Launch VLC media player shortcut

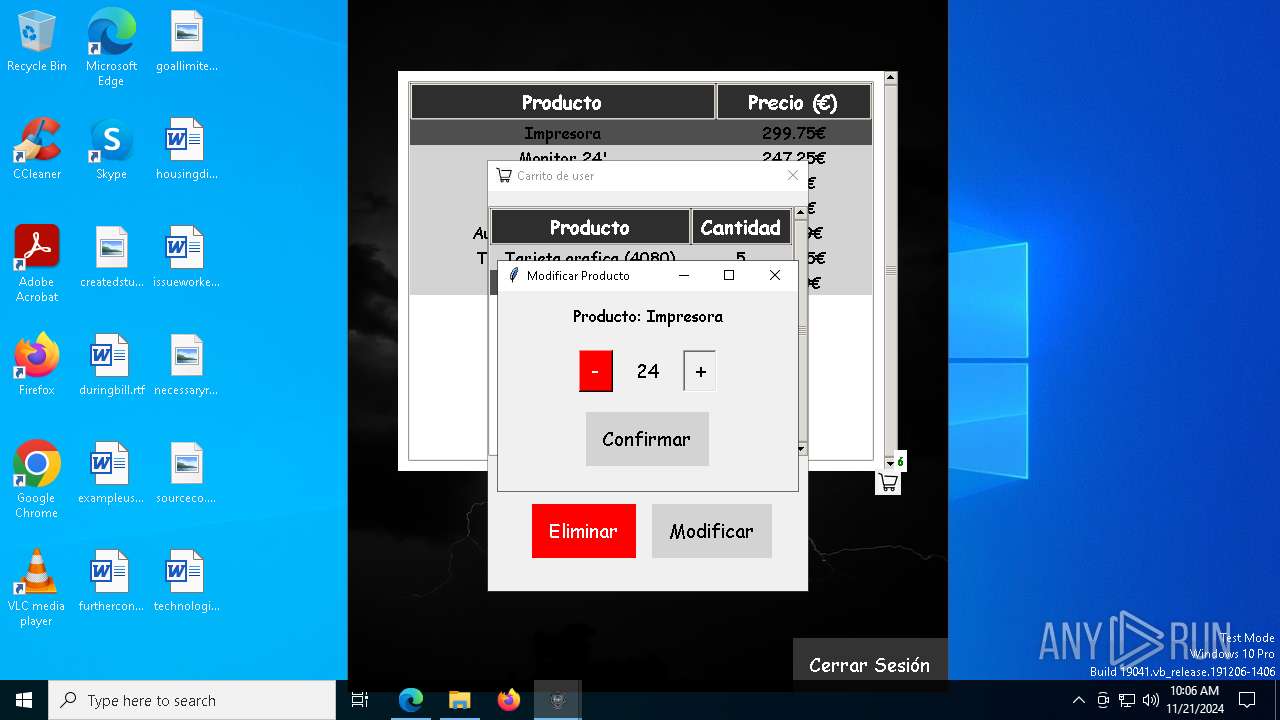click(x=37, y=587)
